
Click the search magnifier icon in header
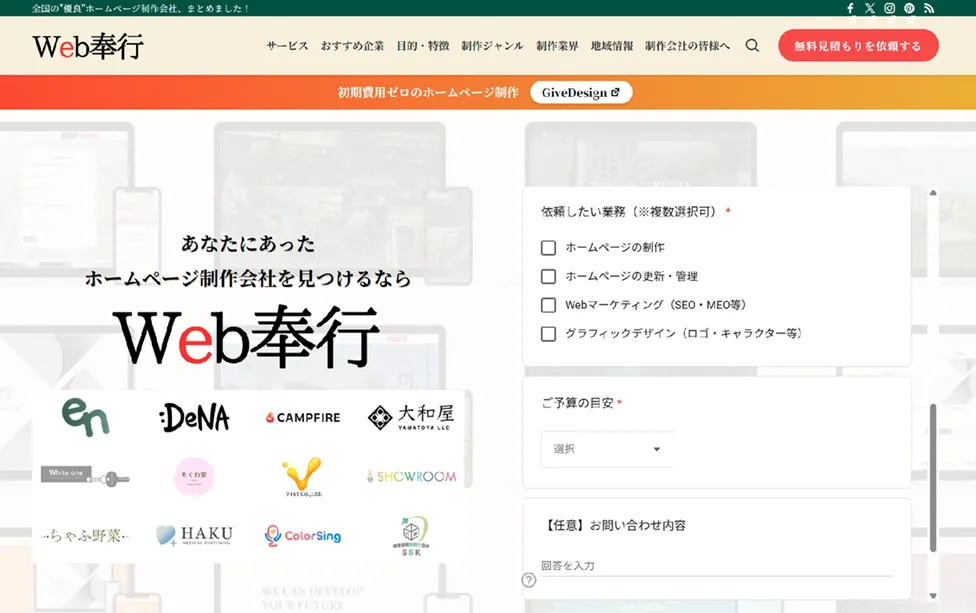coord(752,46)
